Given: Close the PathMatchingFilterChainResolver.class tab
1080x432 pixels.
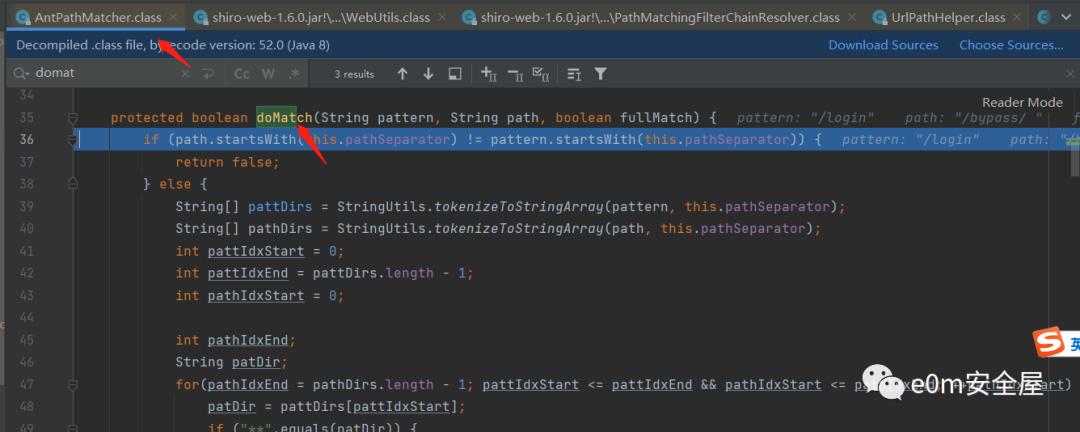Looking at the screenshot, I should pyautogui.click(x=851, y=17).
